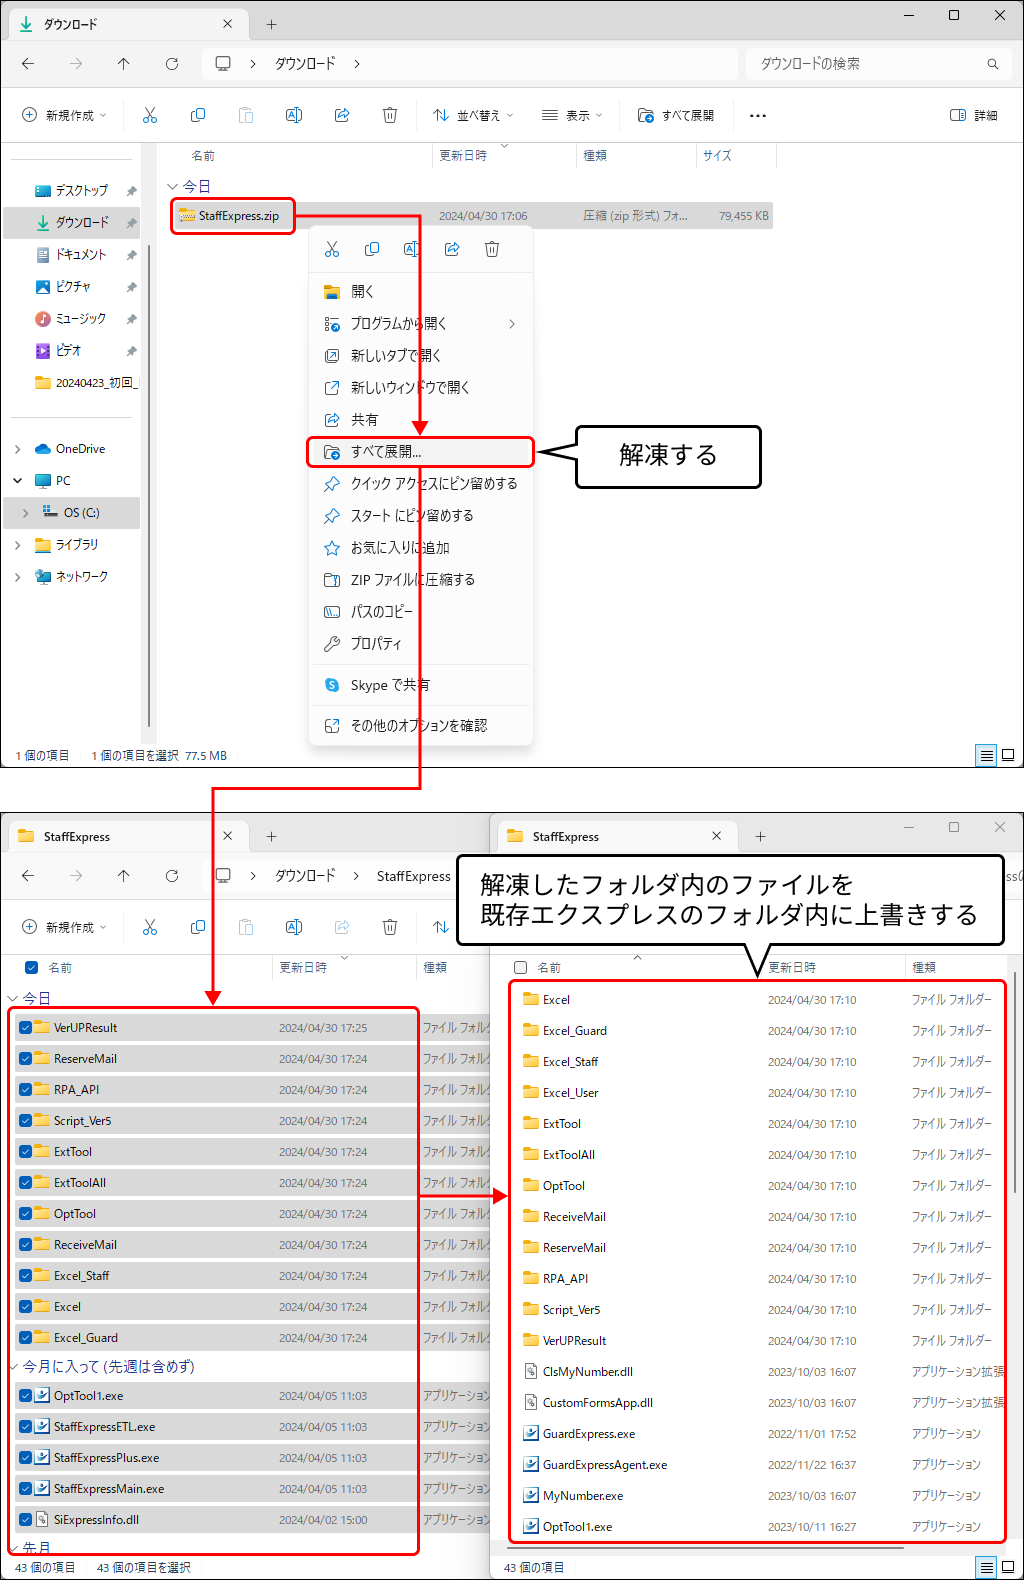The width and height of the screenshot is (1024, 1580).
Task: Click Refresh icon in left StaffExpress window
Action: click(x=172, y=876)
